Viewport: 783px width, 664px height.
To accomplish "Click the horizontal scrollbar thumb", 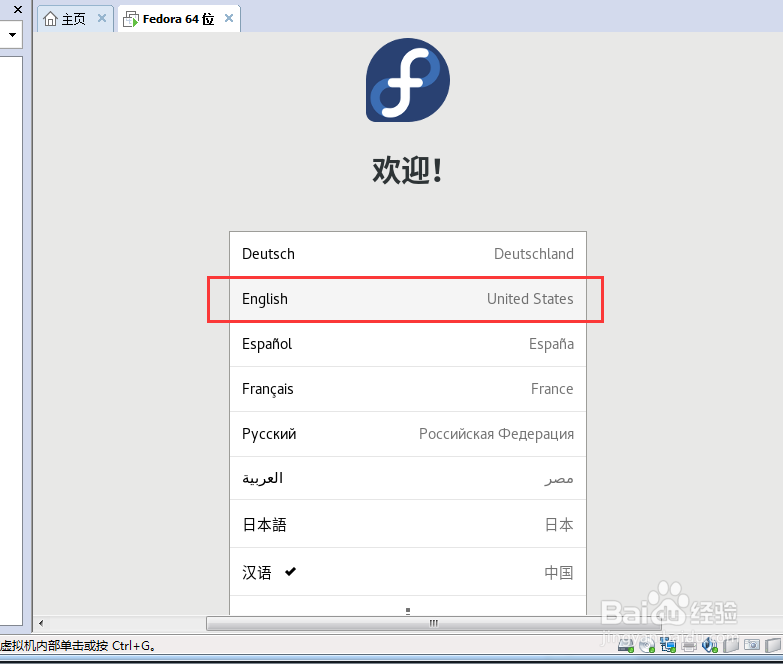I will coord(433,623).
